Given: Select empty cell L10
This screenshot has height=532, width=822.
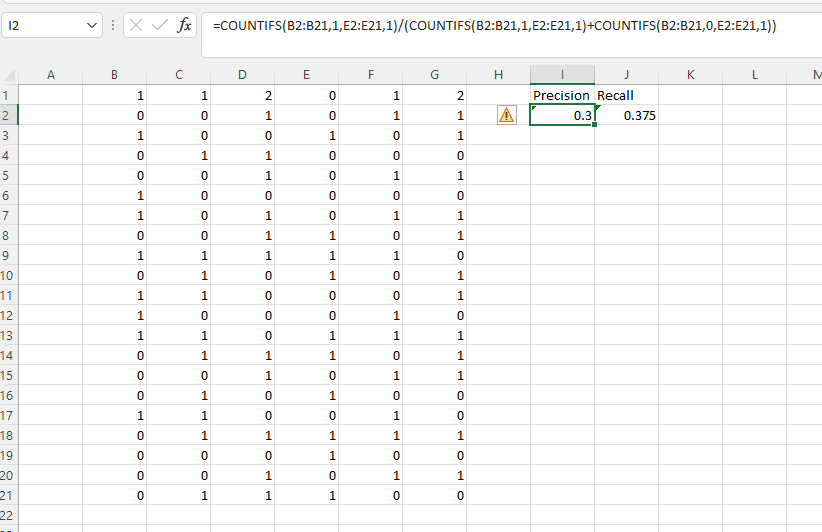Looking at the screenshot, I should [x=754, y=275].
